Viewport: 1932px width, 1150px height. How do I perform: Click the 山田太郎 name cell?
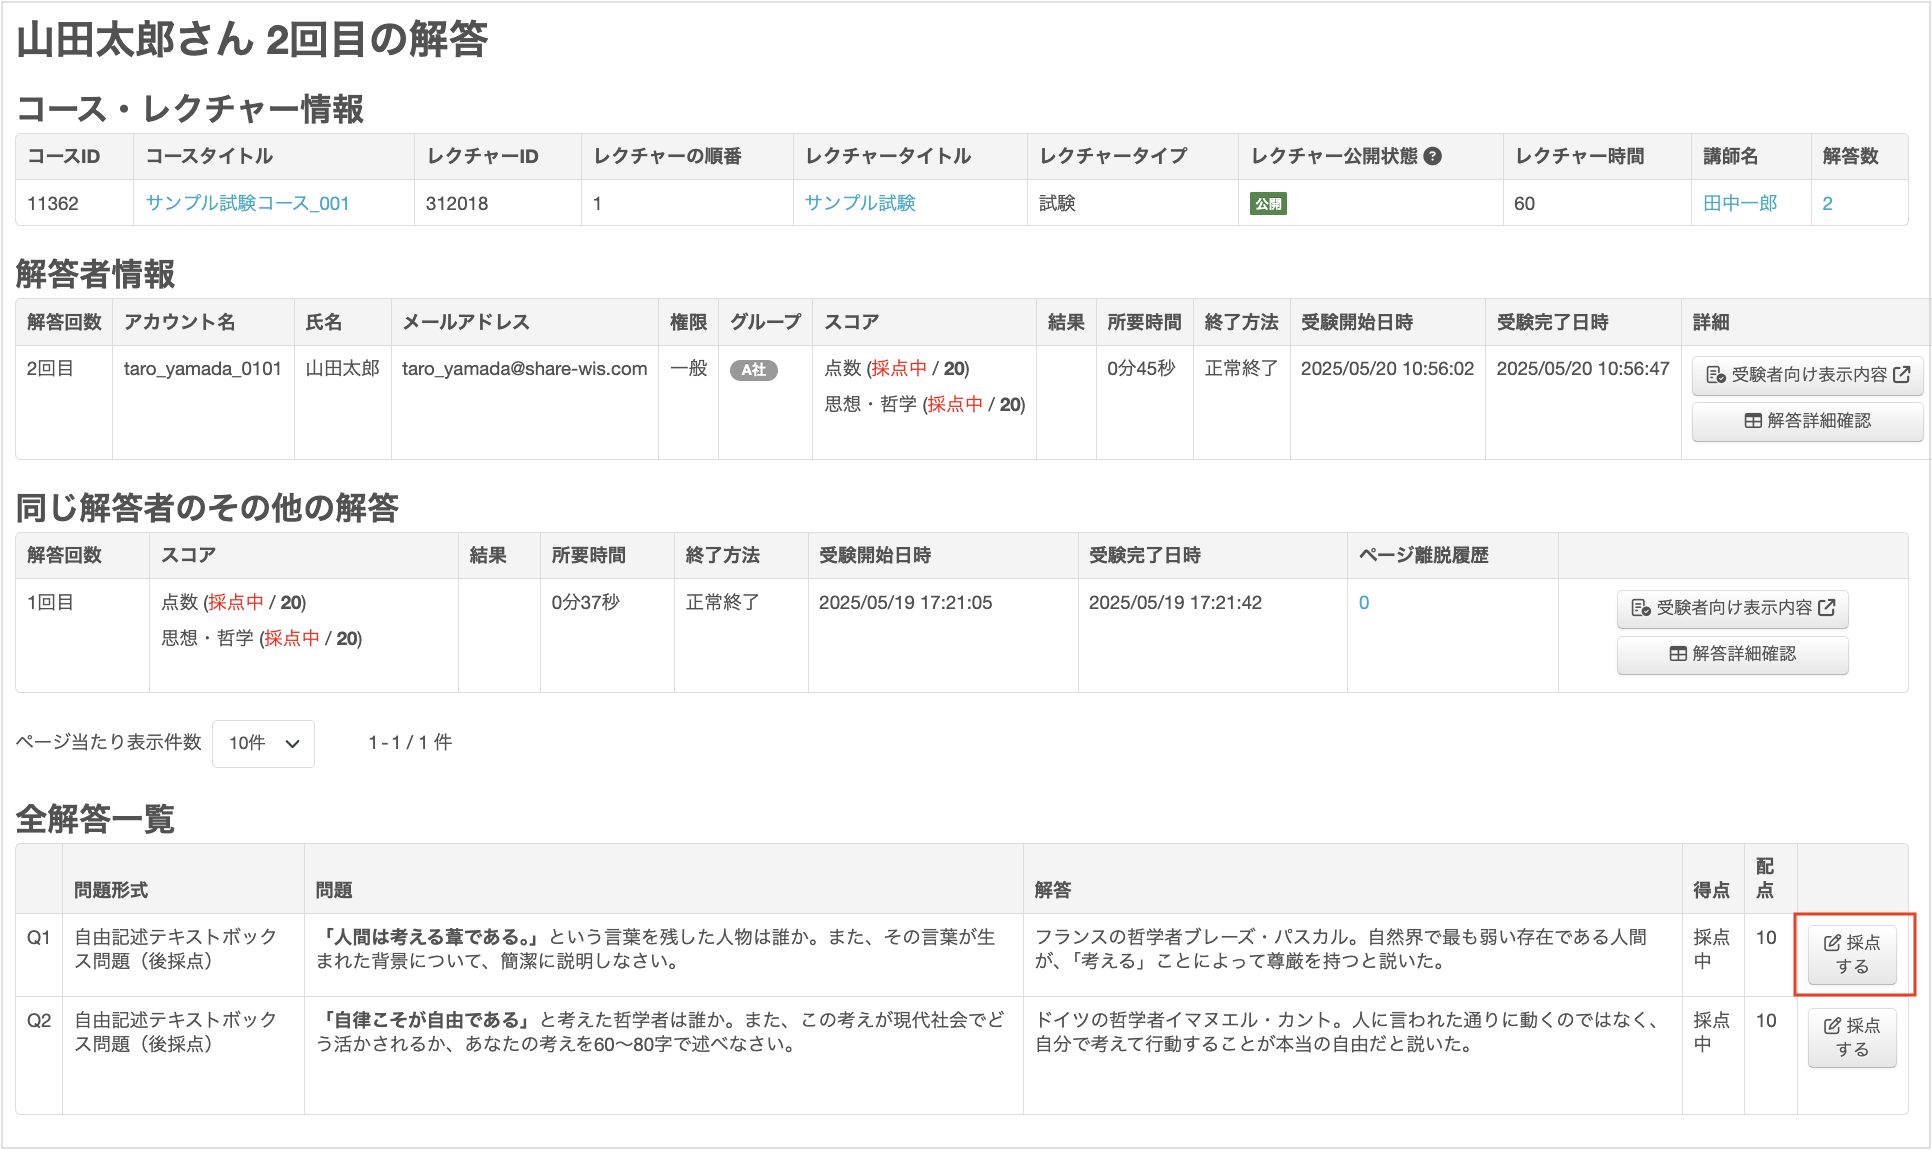click(x=343, y=369)
